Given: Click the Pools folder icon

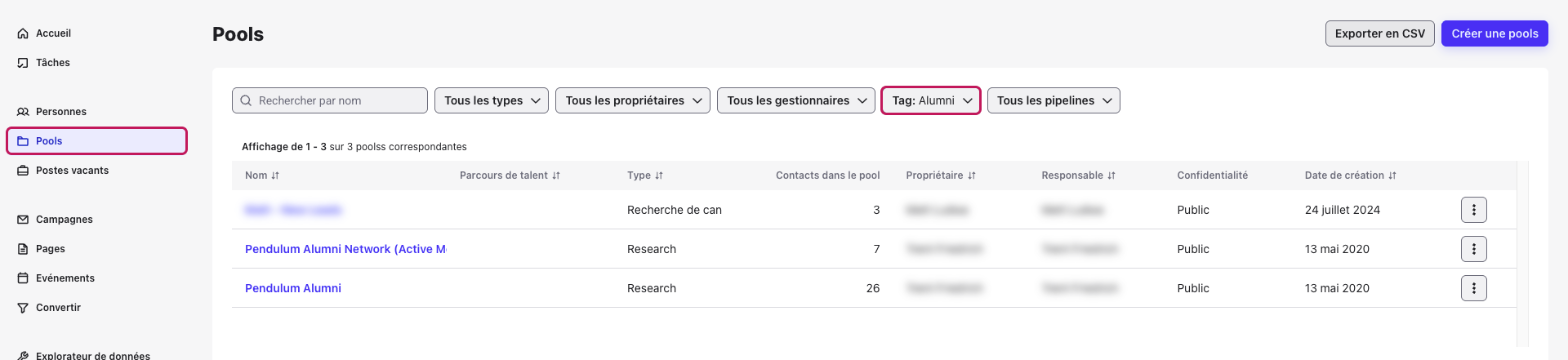Looking at the screenshot, I should 23,141.
